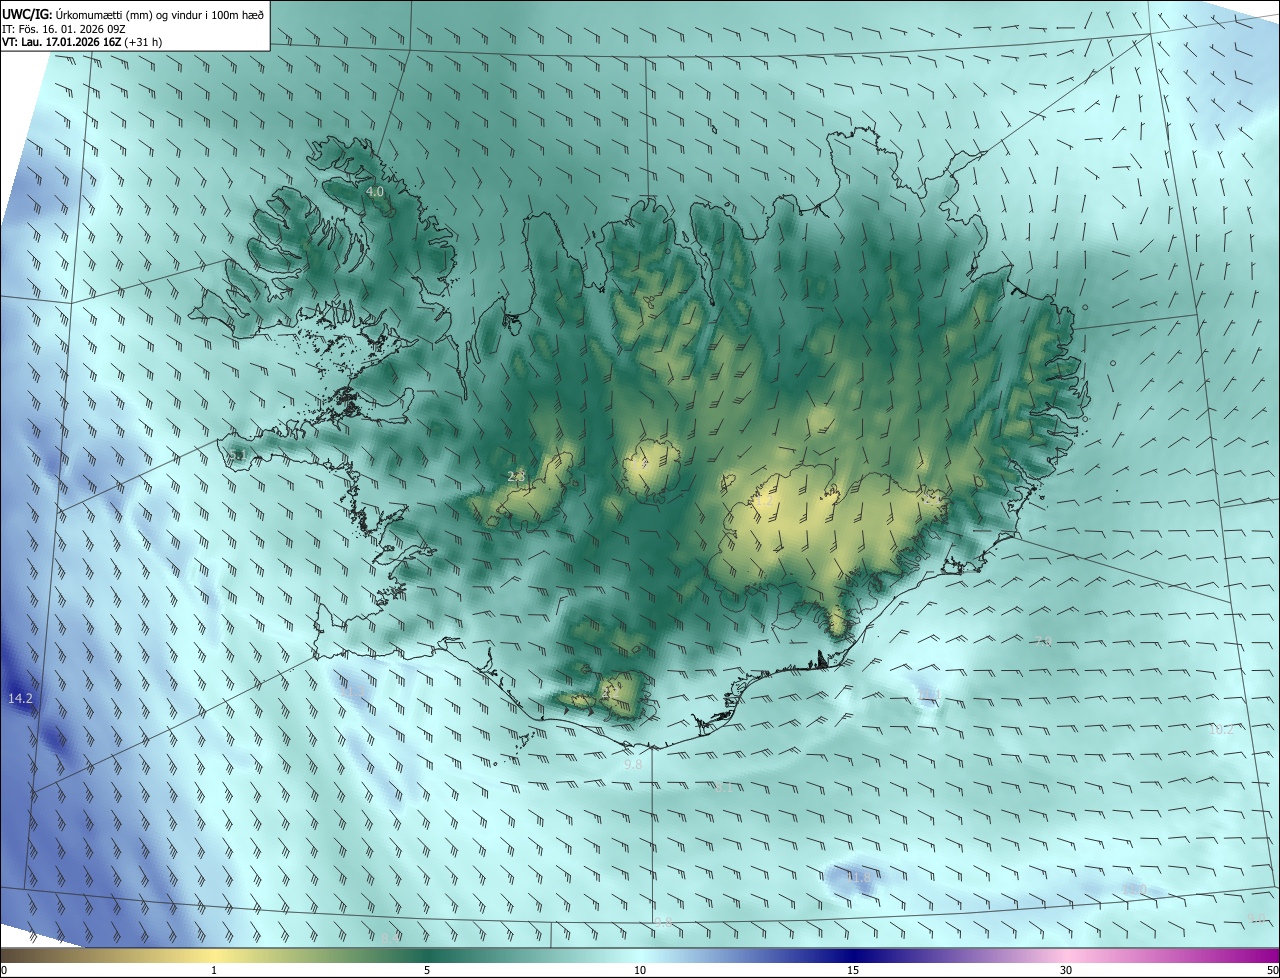Click the '0' tick on the color scale
Screen dimensions: 1280x978
[x=4, y=971]
